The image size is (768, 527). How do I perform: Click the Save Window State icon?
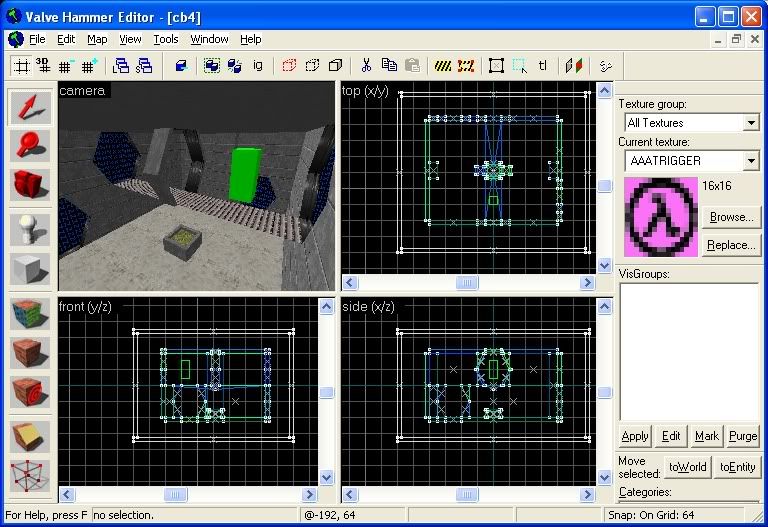144,66
